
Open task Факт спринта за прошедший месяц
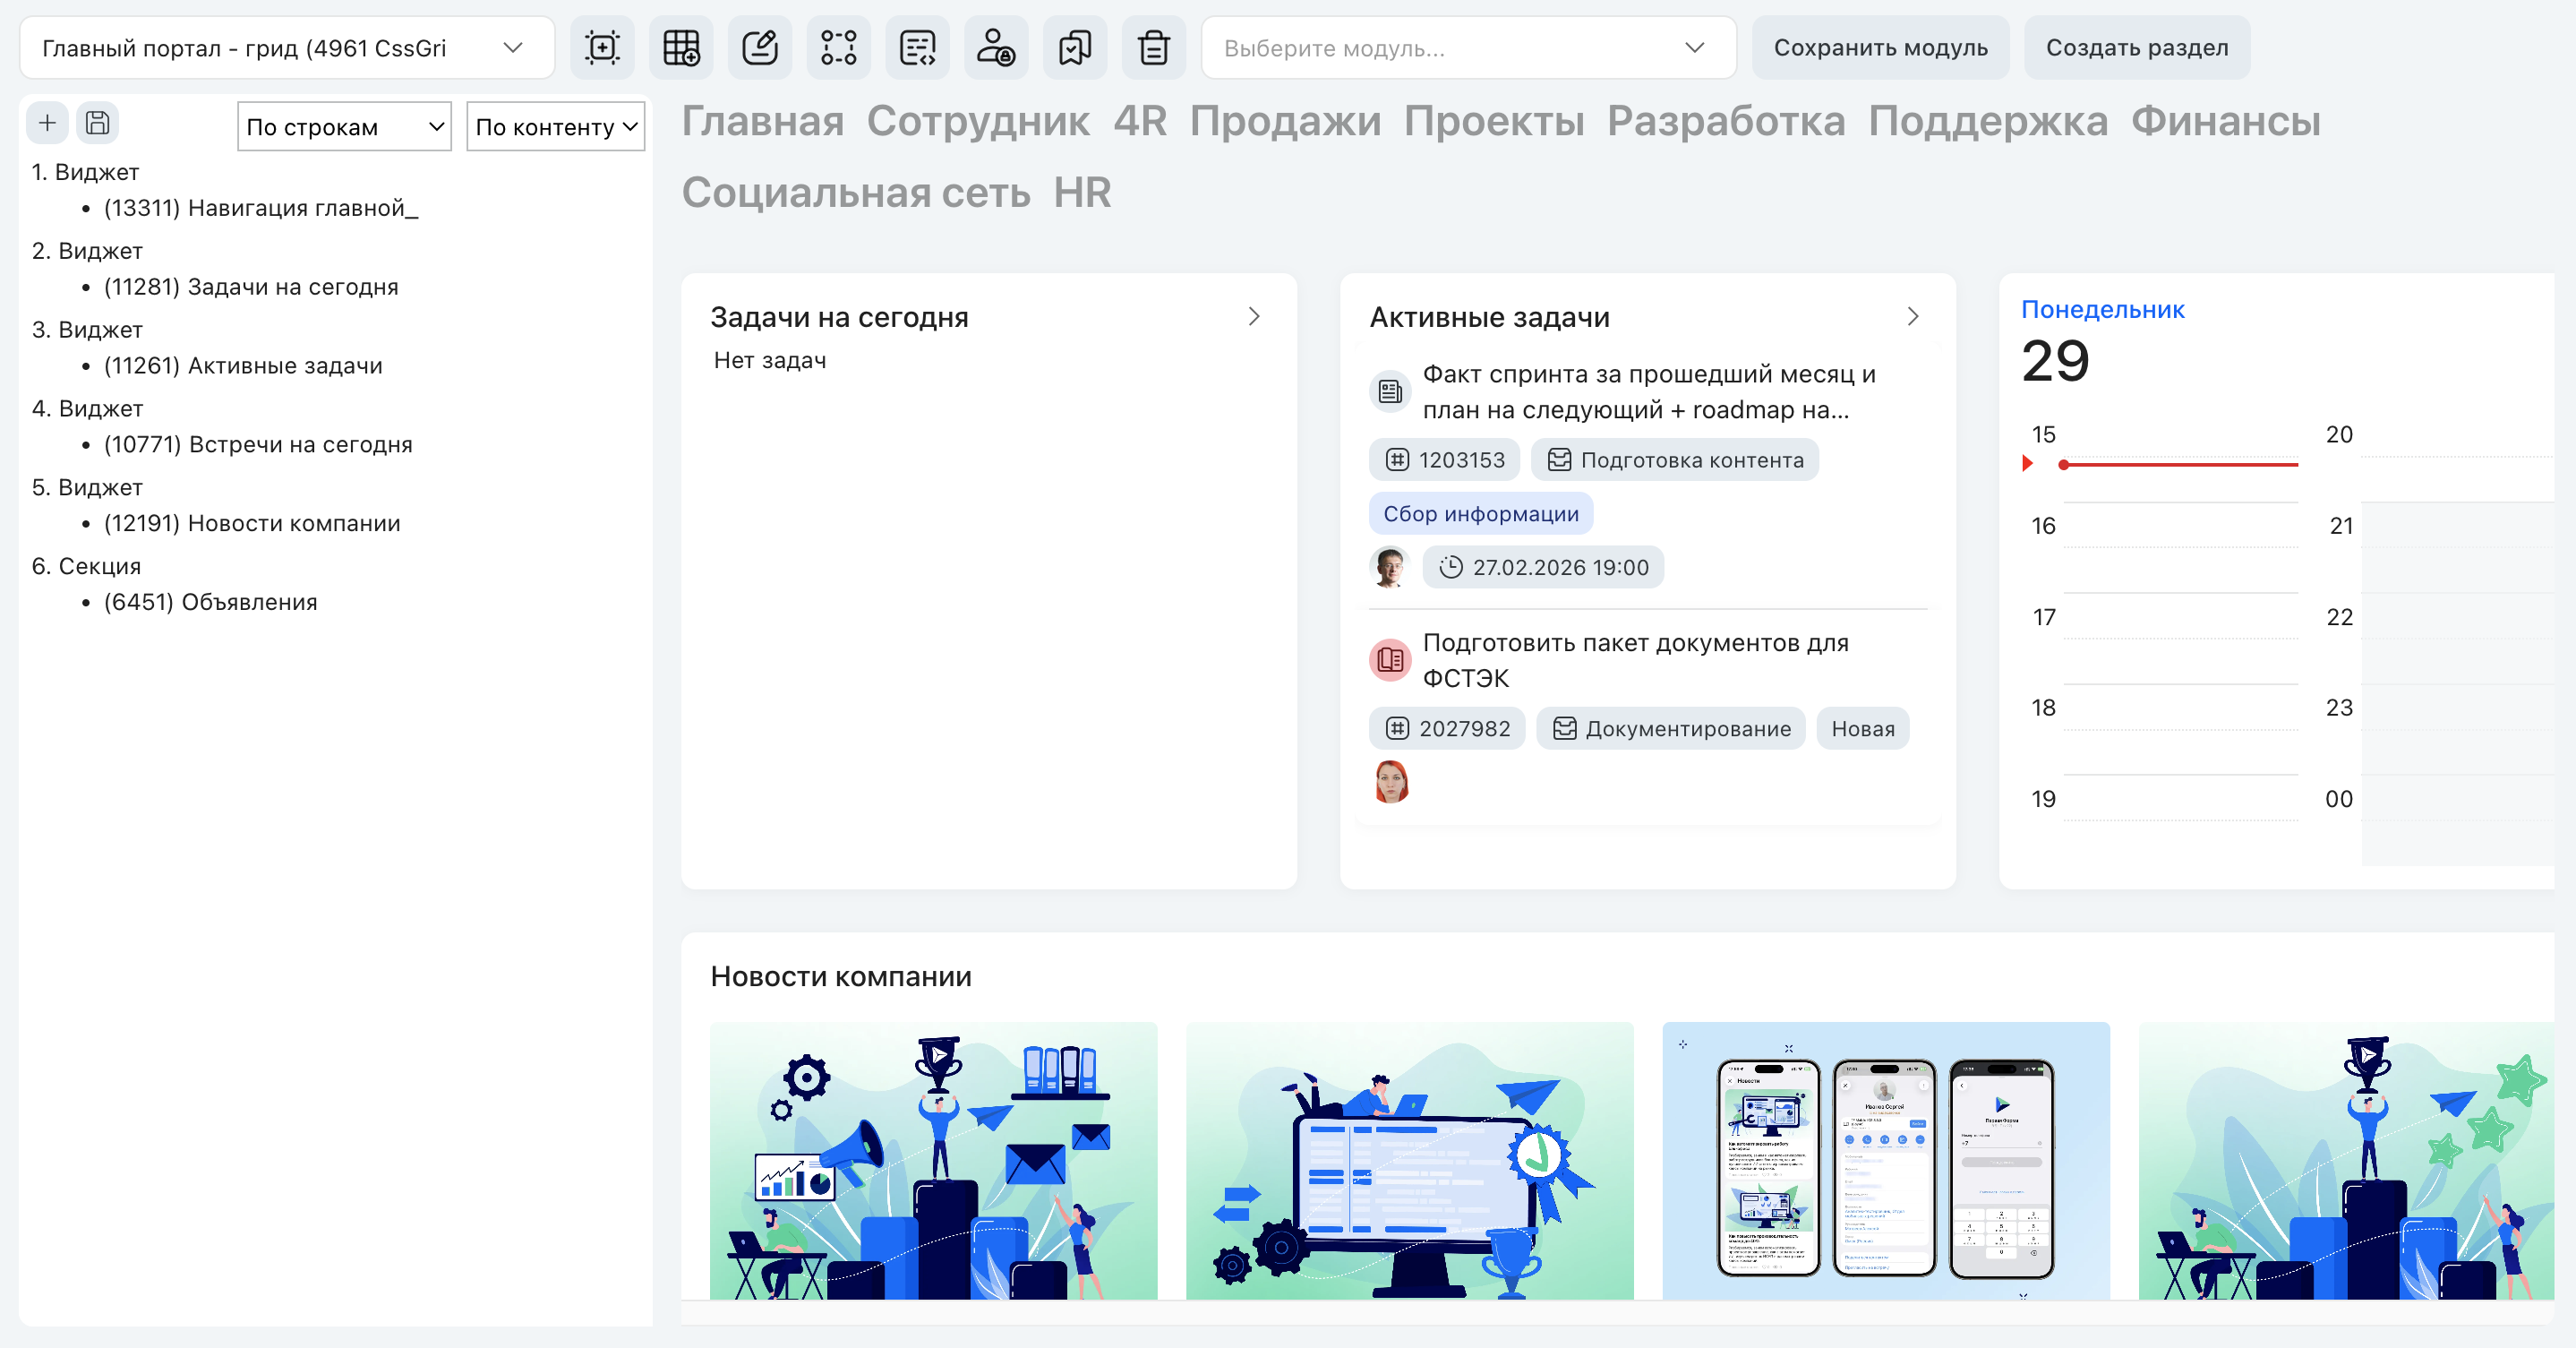pos(1649,392)
